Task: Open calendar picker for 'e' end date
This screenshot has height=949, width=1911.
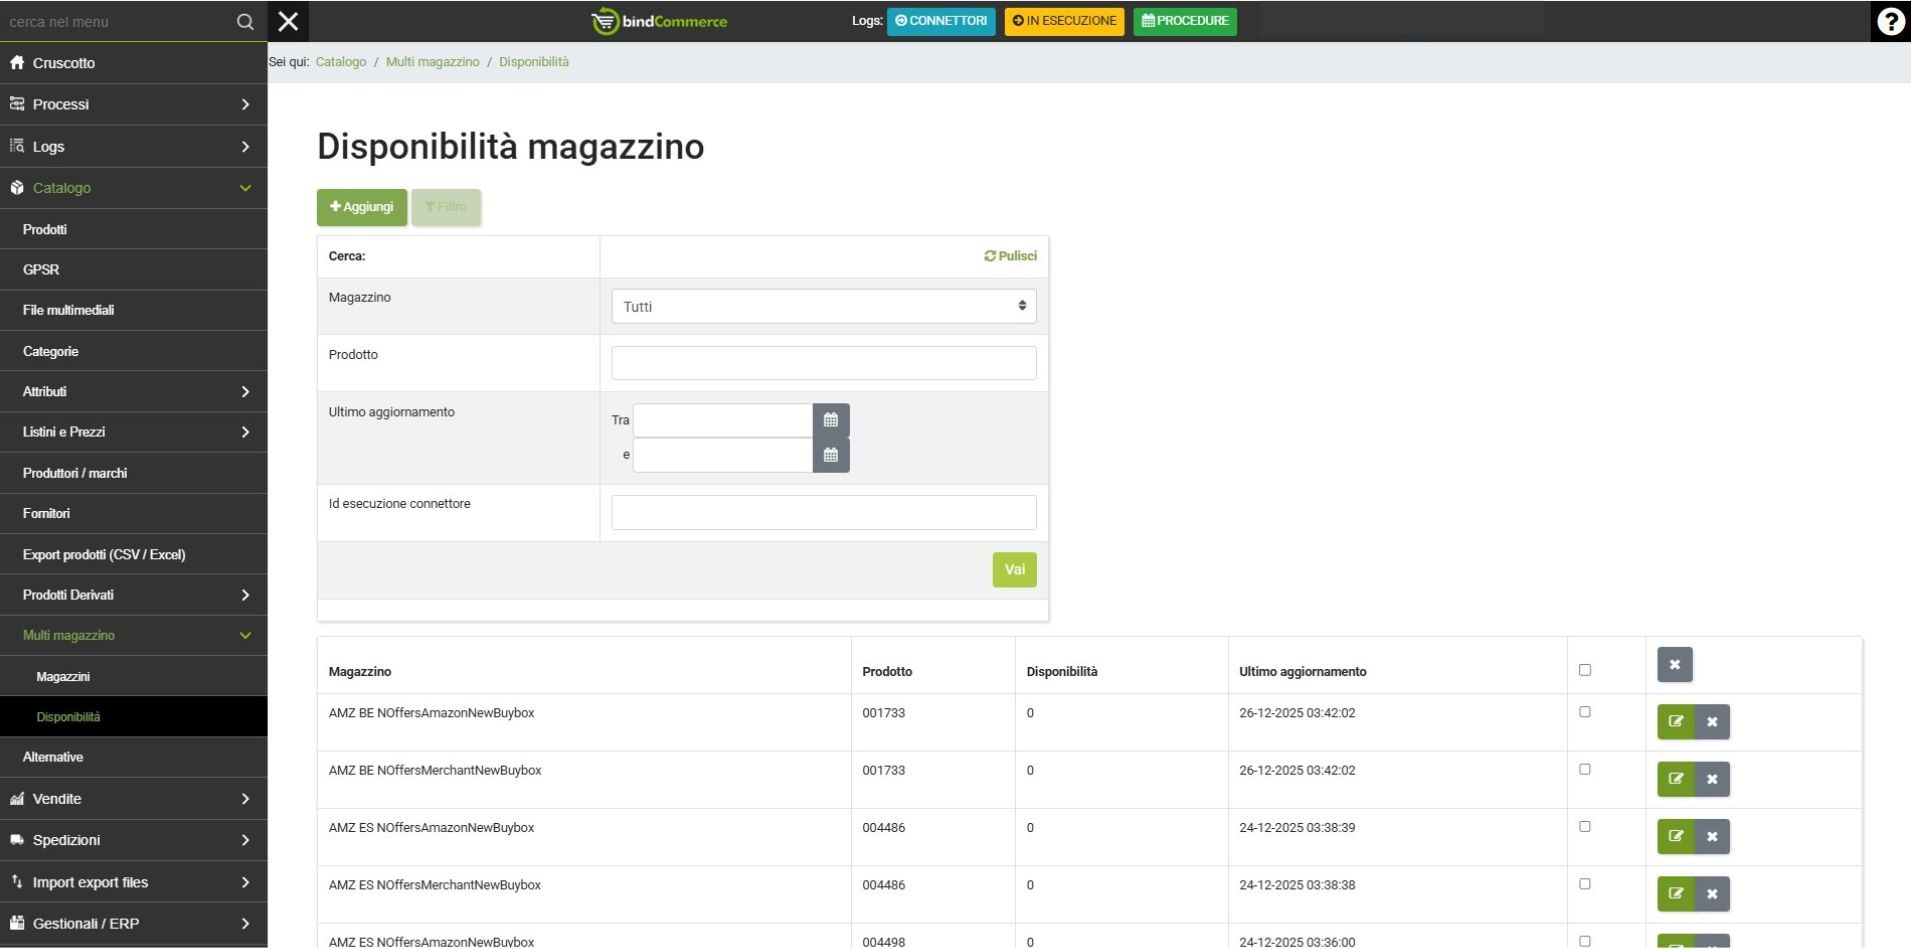Action: (x=830, y=455)
